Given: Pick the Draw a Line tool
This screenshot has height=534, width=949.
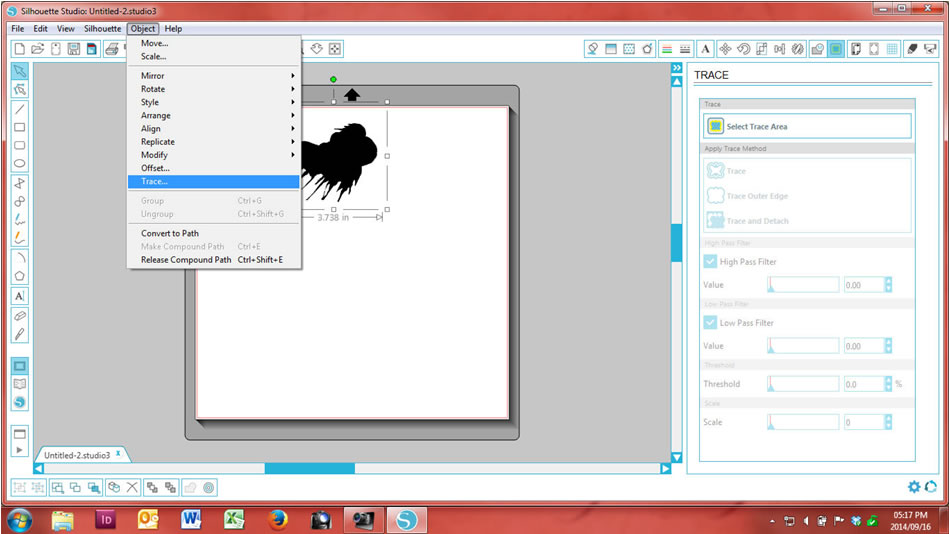Looking at the screenshot, I should pyautogui.click(x=19, y=109).
